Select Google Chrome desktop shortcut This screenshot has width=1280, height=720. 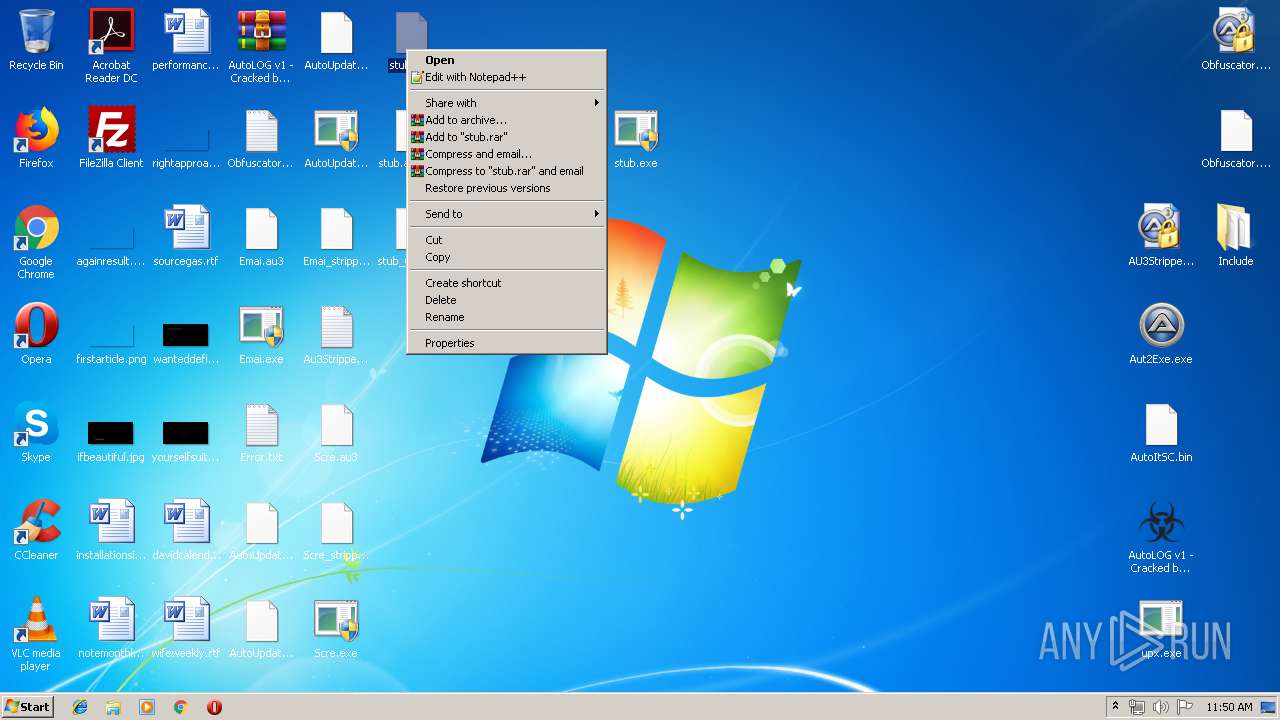(x=36, y=243)
